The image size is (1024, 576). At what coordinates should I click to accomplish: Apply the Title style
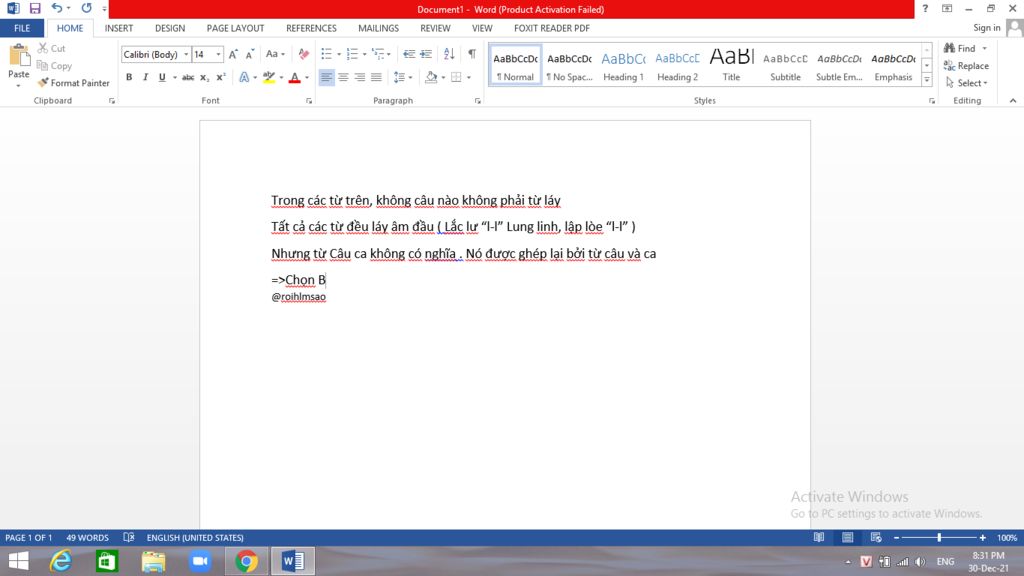pyautogui.click(x=731, y=65)
